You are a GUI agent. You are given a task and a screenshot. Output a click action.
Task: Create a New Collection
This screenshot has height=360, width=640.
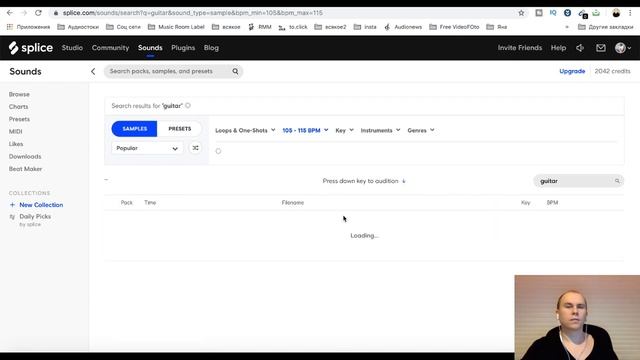click(x=41, y=205)
